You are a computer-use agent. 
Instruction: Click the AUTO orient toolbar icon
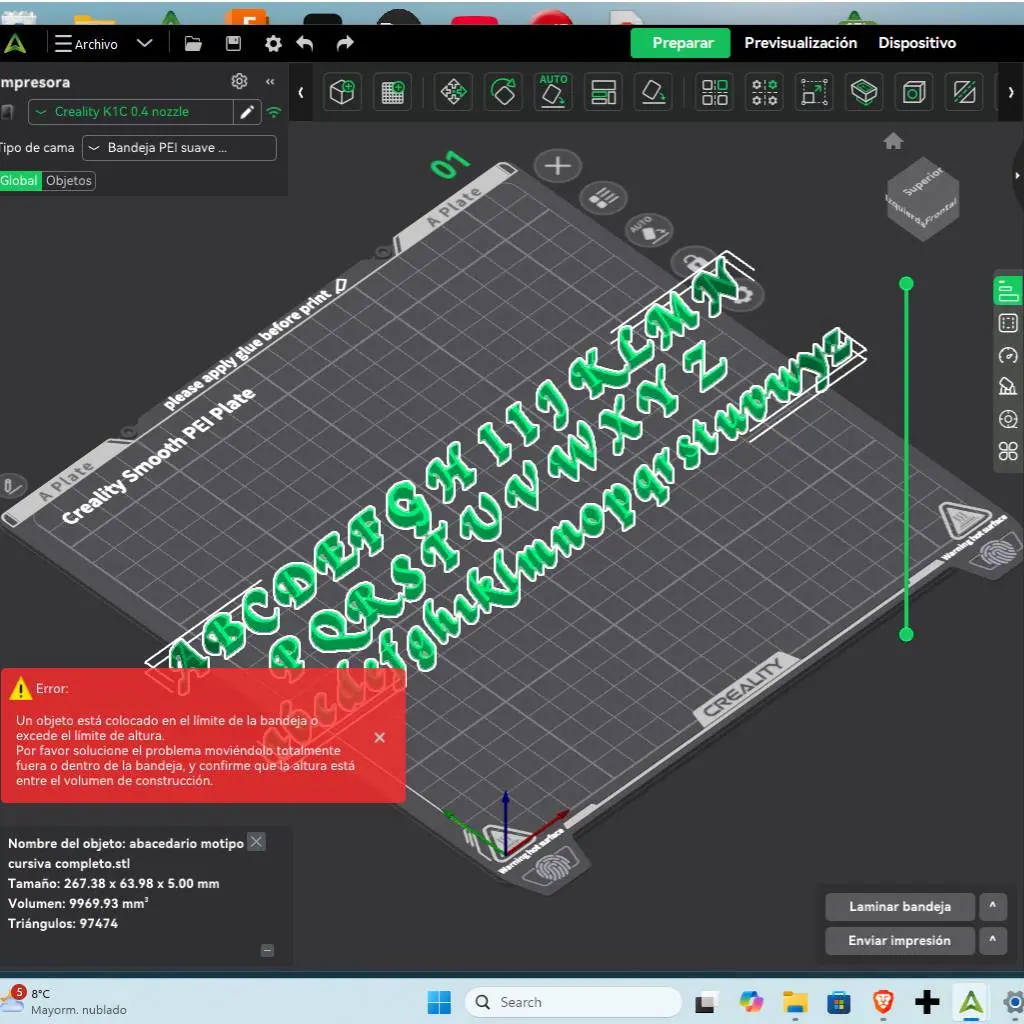(553, 92)
